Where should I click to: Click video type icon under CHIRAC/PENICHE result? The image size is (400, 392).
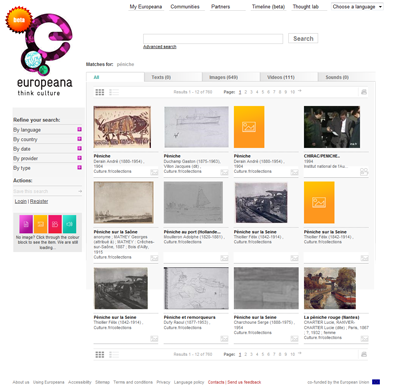click(x=364, y=172)
